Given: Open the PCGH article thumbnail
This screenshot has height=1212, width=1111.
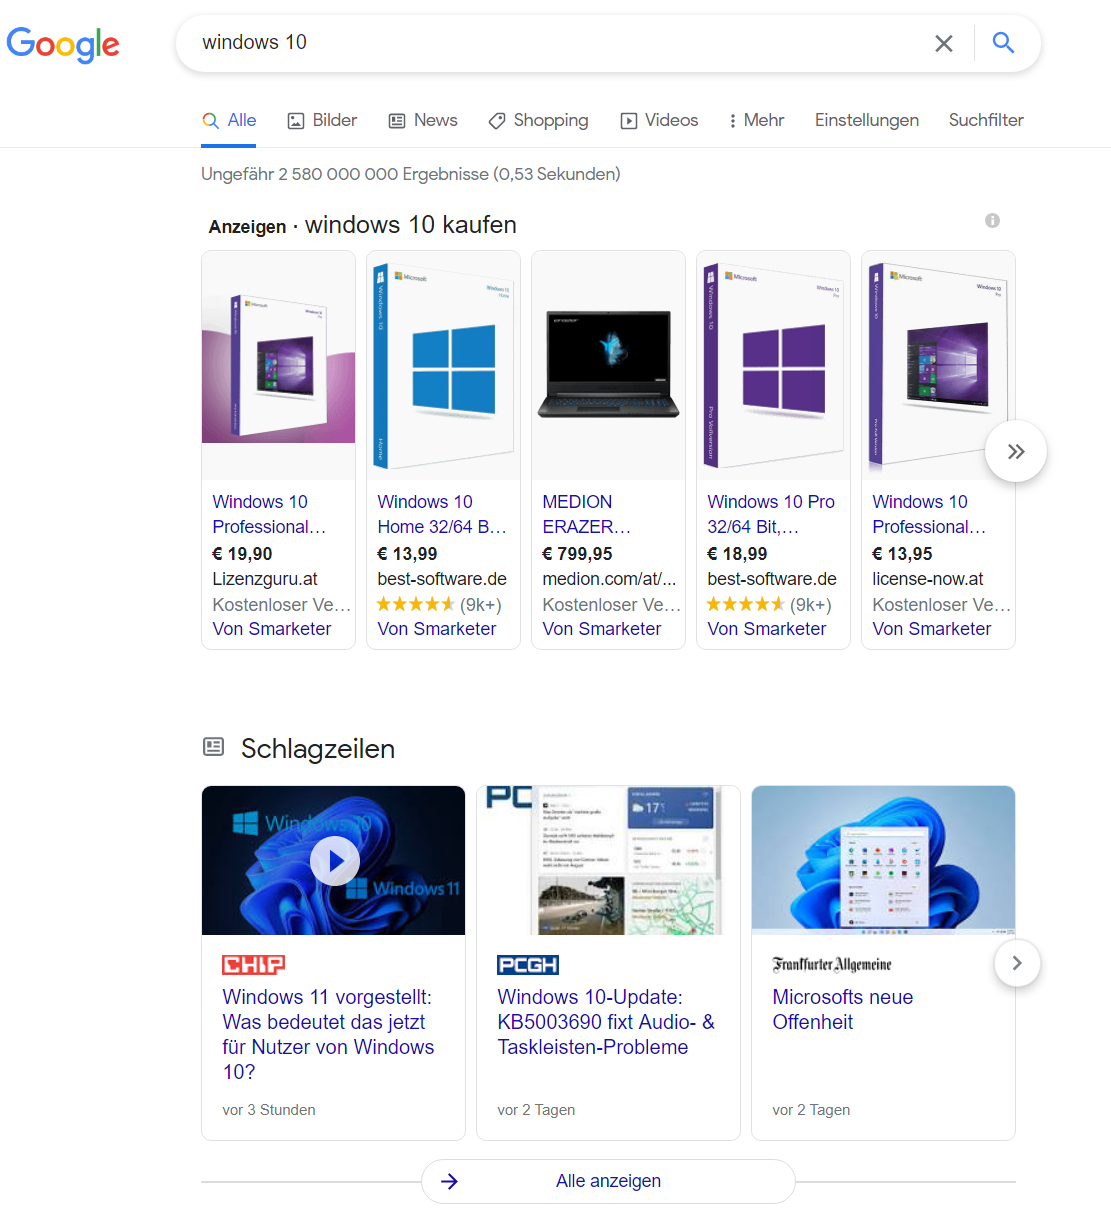Looking at the screenshot, I should (608, 860).
